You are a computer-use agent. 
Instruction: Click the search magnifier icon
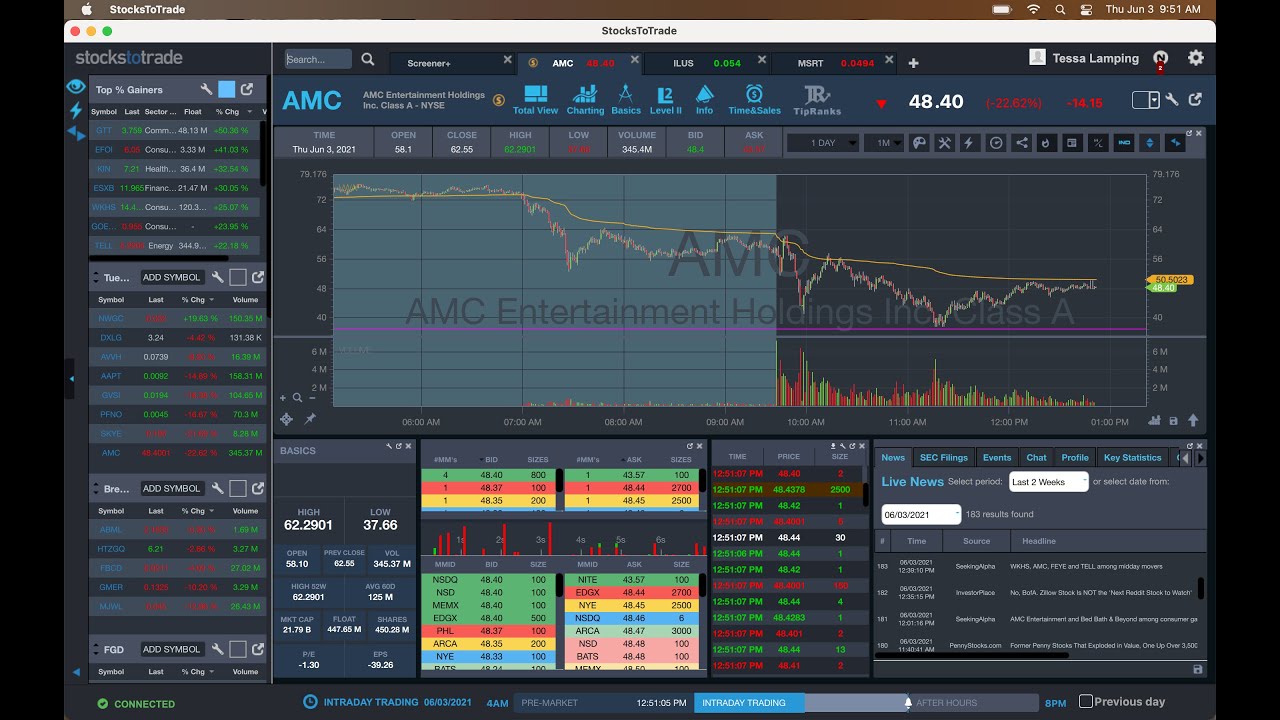pos(368,60)
